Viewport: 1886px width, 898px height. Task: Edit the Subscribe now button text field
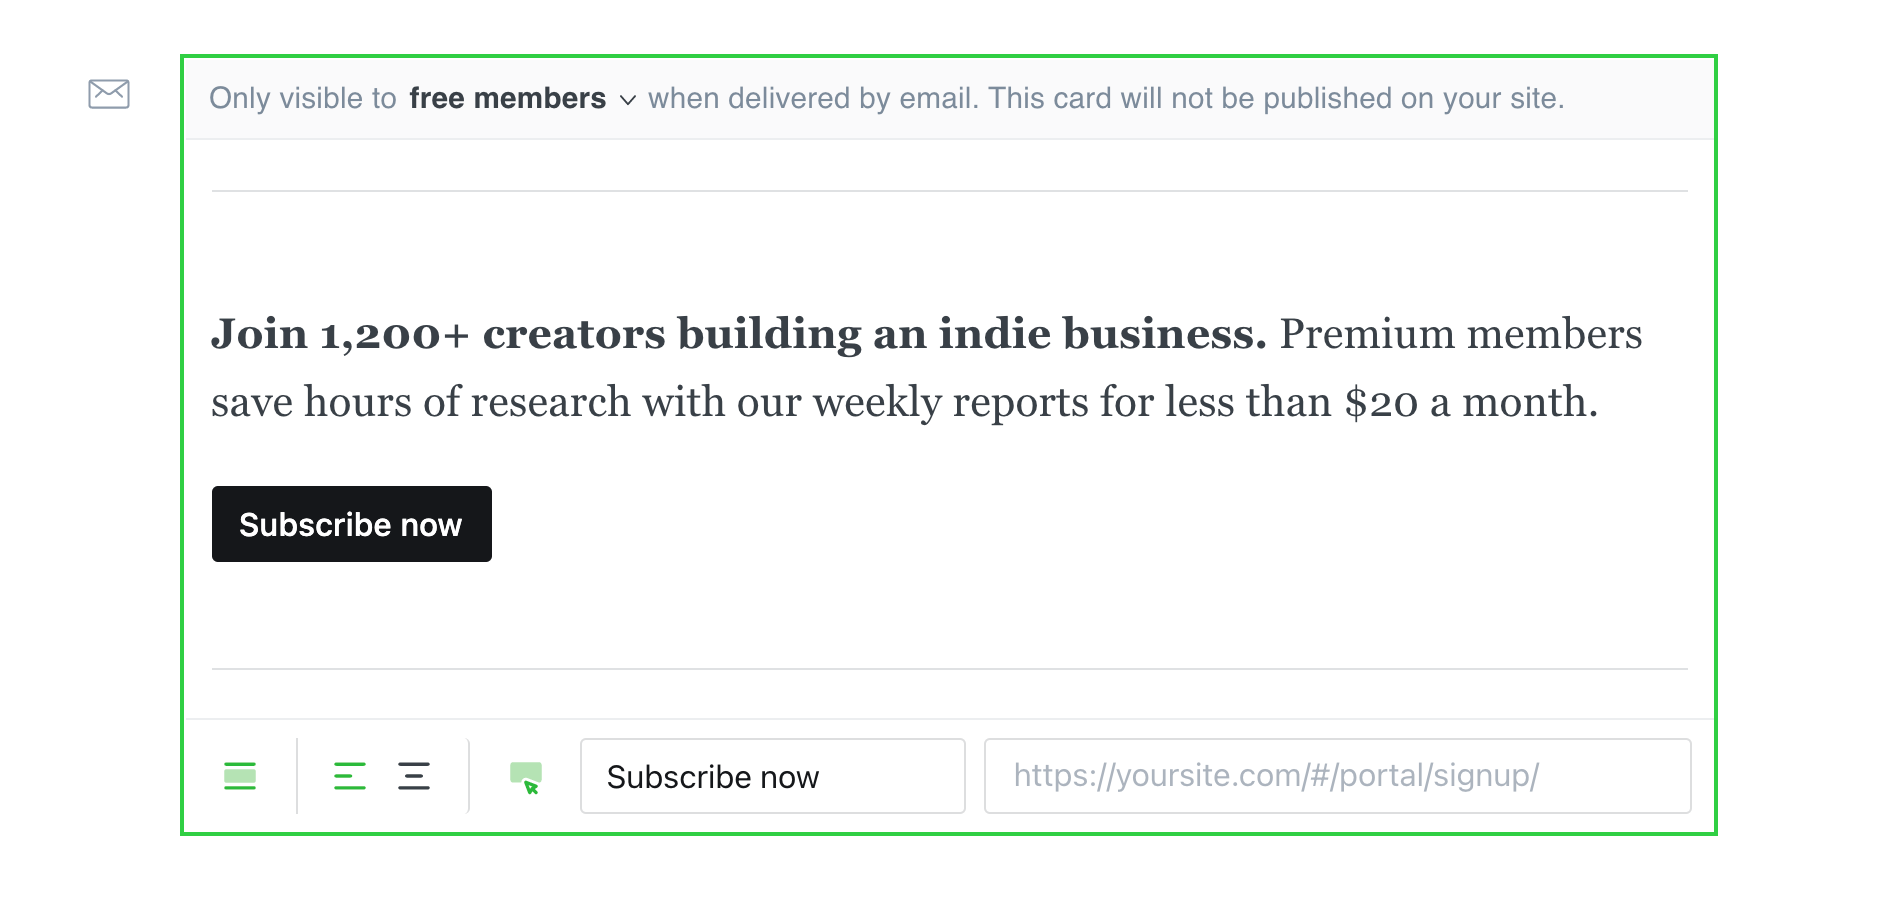click(x=772, y=776)
